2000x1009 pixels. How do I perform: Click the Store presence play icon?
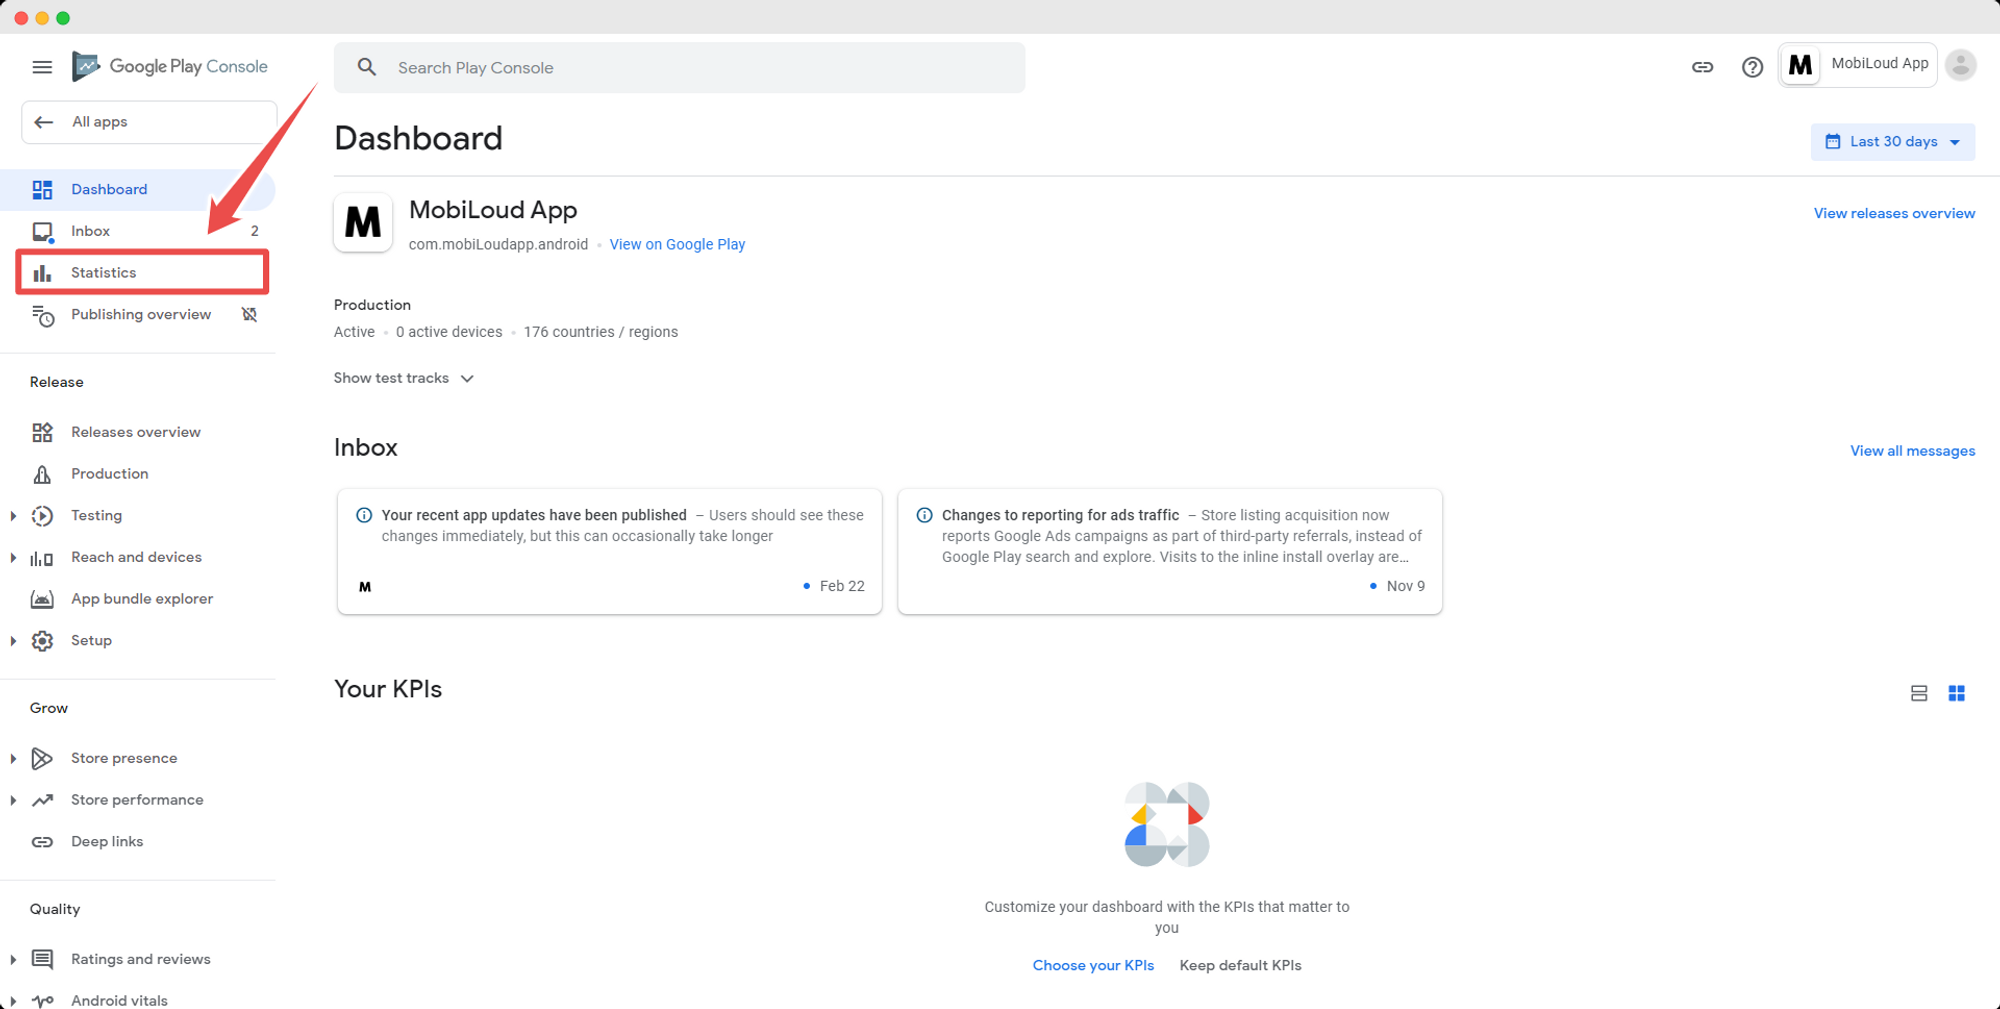click(x=42, y=758)
